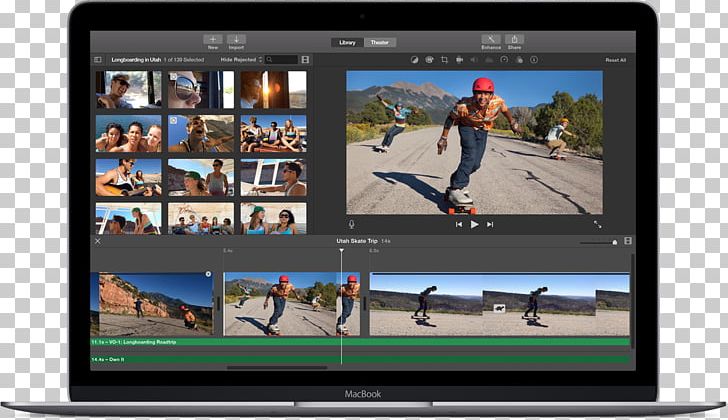Open the color correction palette tool
The height and width of the screenshot is (420, 728).
[429, 60]
